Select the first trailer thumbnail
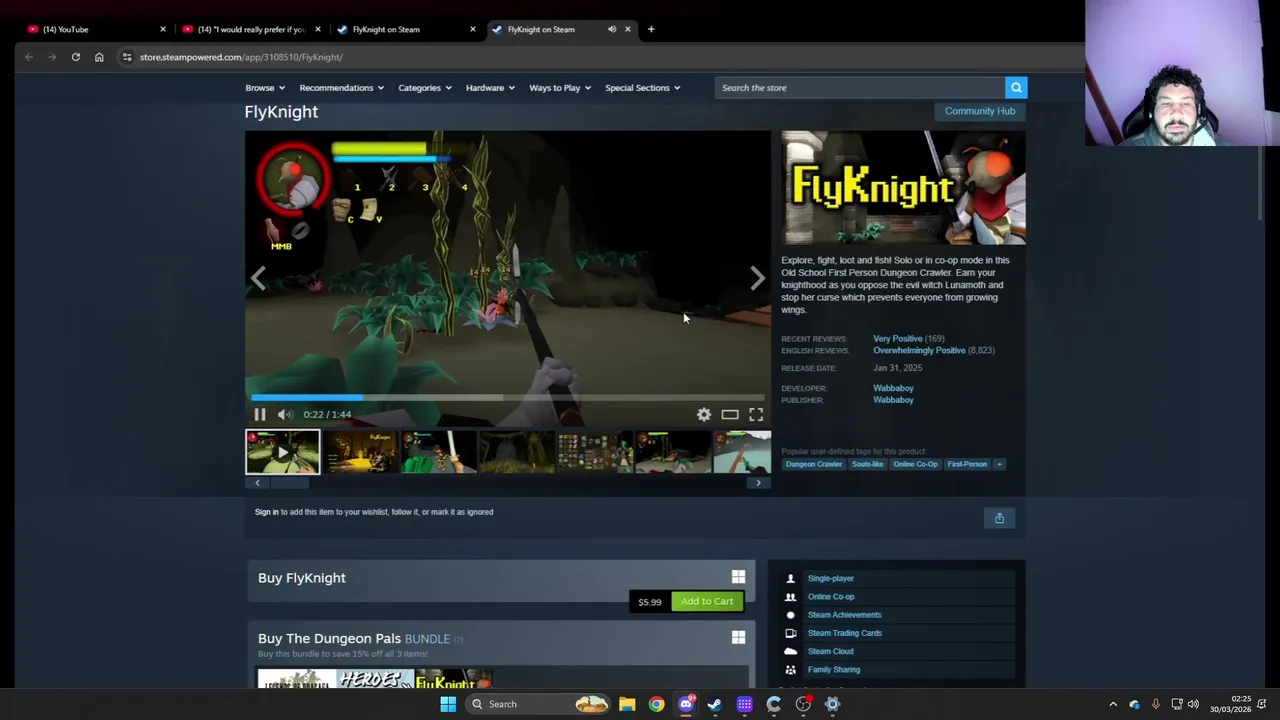The image size is (1280, 720). [x=283, y=452]
